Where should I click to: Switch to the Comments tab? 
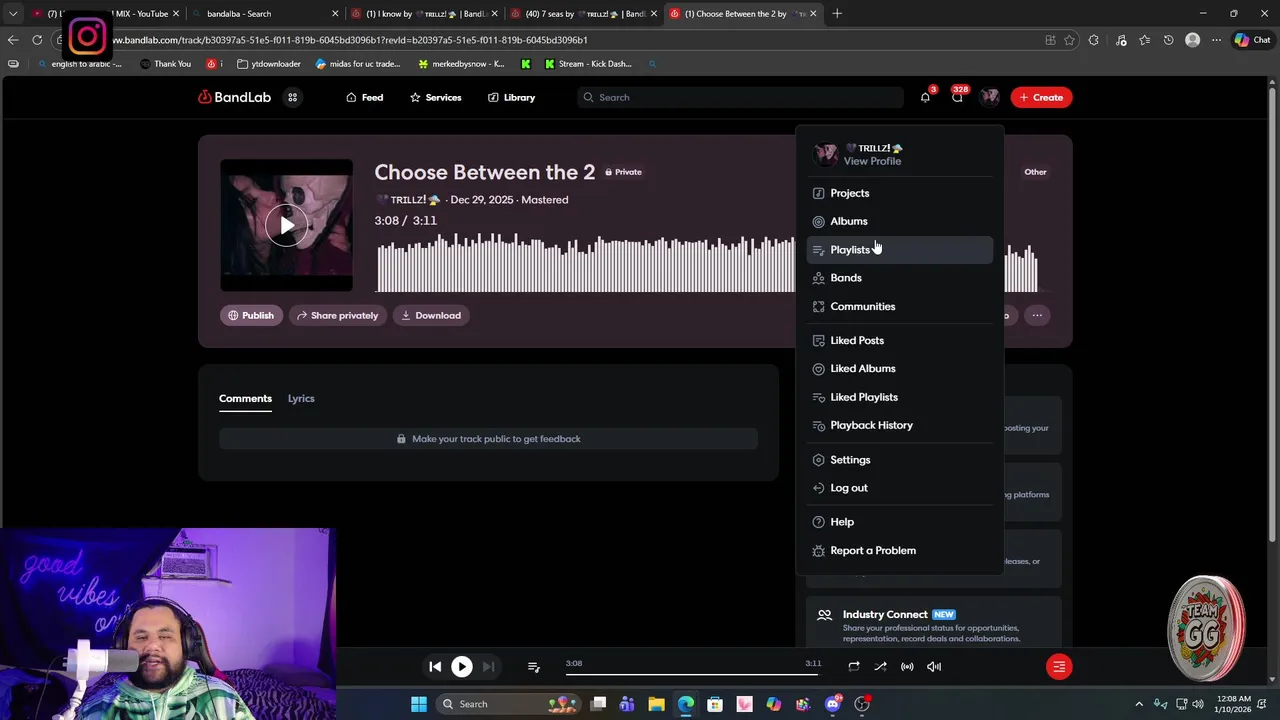click(245, 398)
